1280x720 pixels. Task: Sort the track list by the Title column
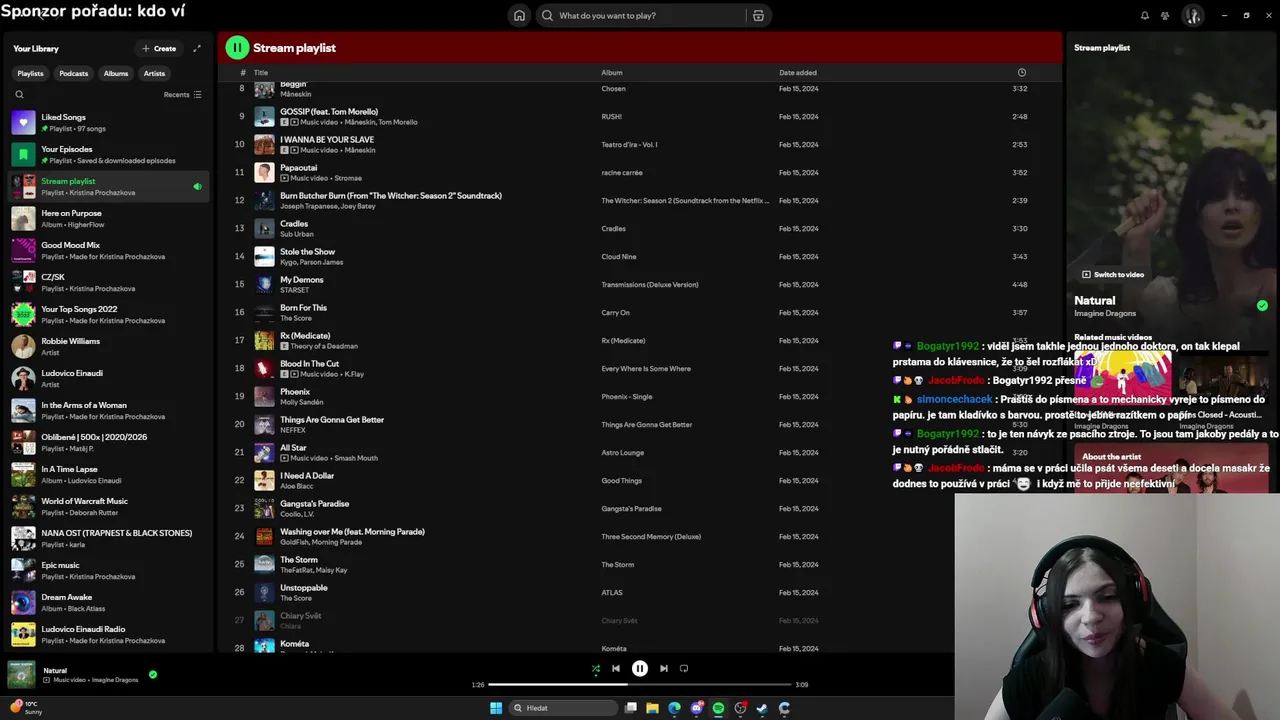coord(261,72)
